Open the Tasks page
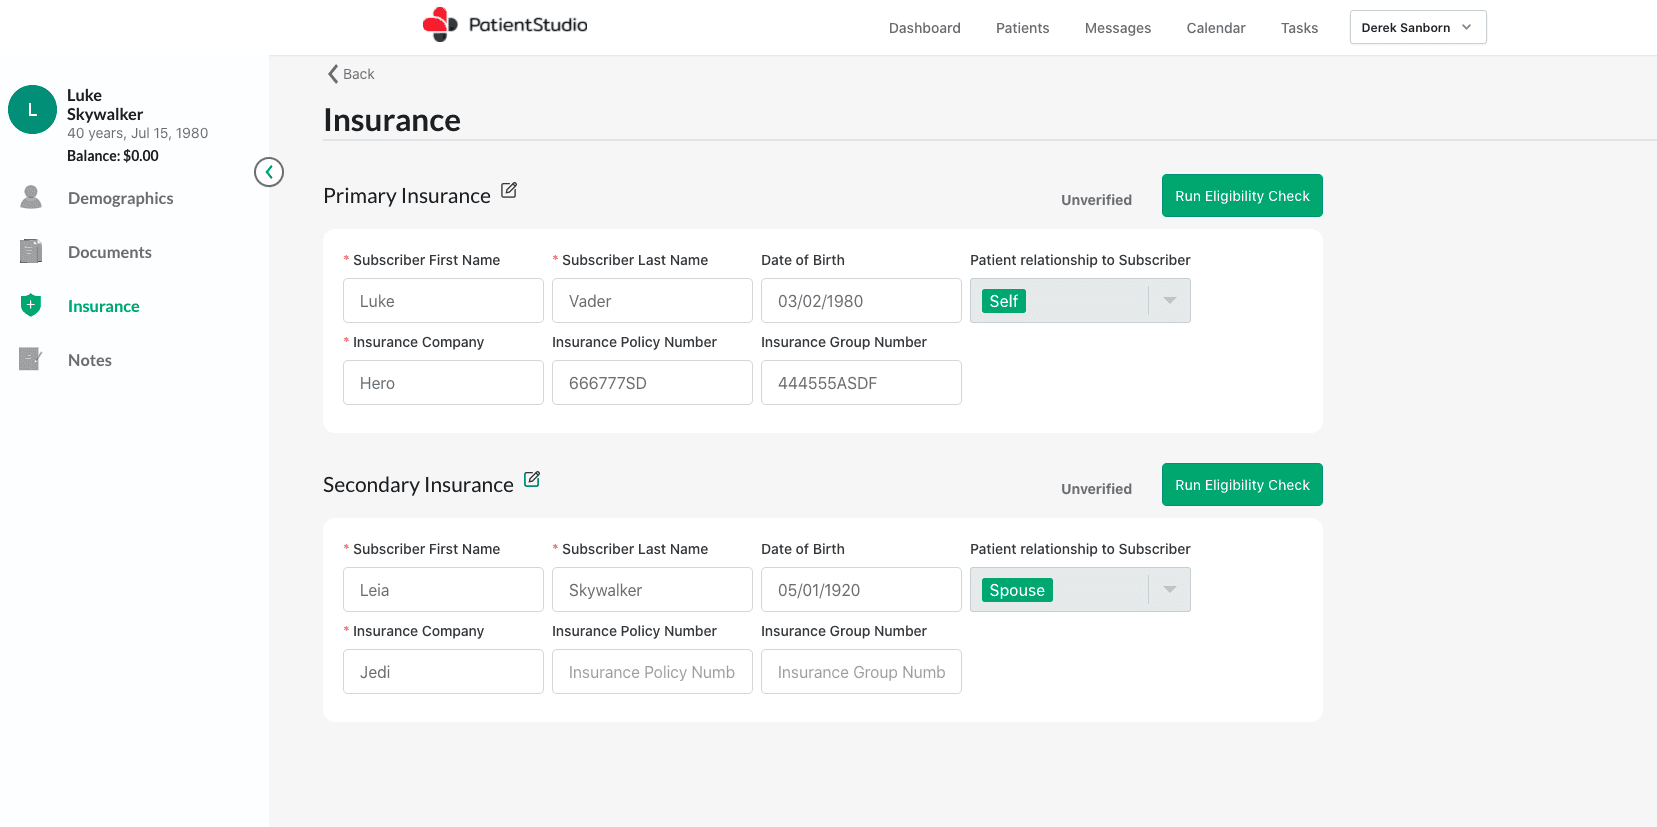This screenshot has width=1657, height=827. point(1300,28)
